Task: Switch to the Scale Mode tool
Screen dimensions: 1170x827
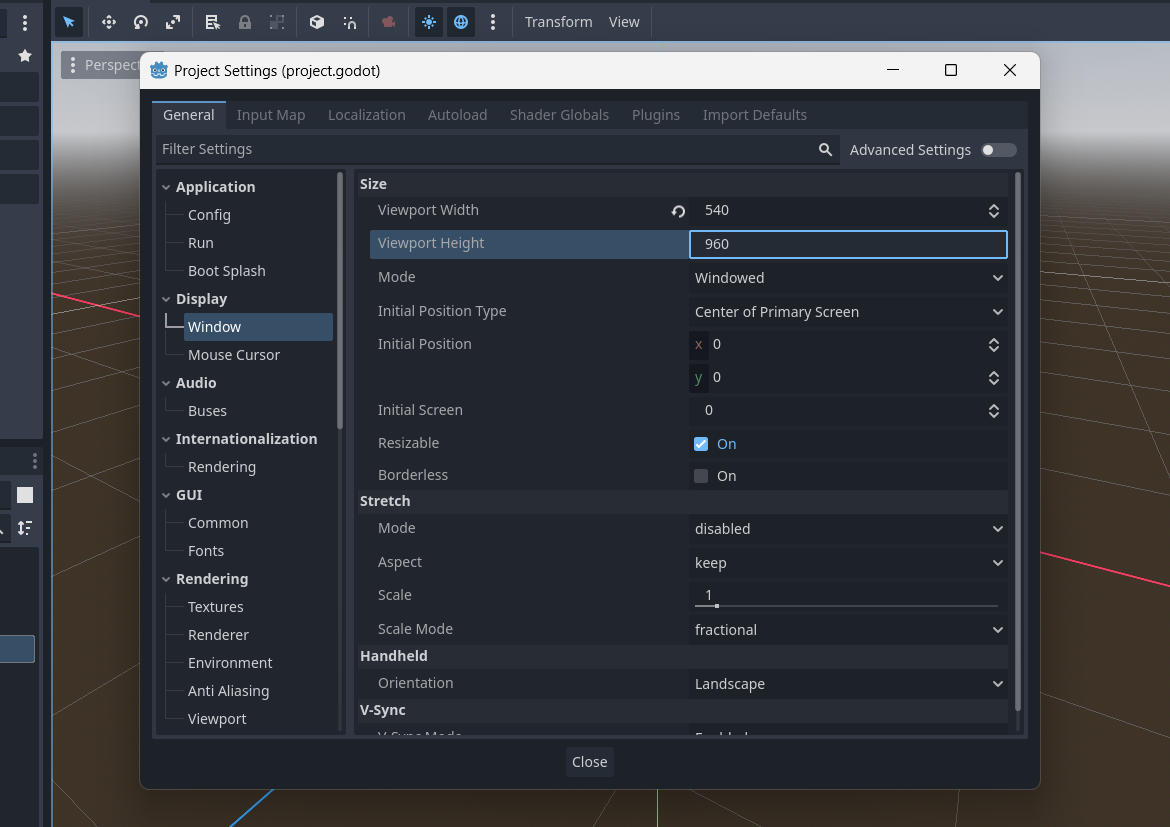Action: point(173,22)
